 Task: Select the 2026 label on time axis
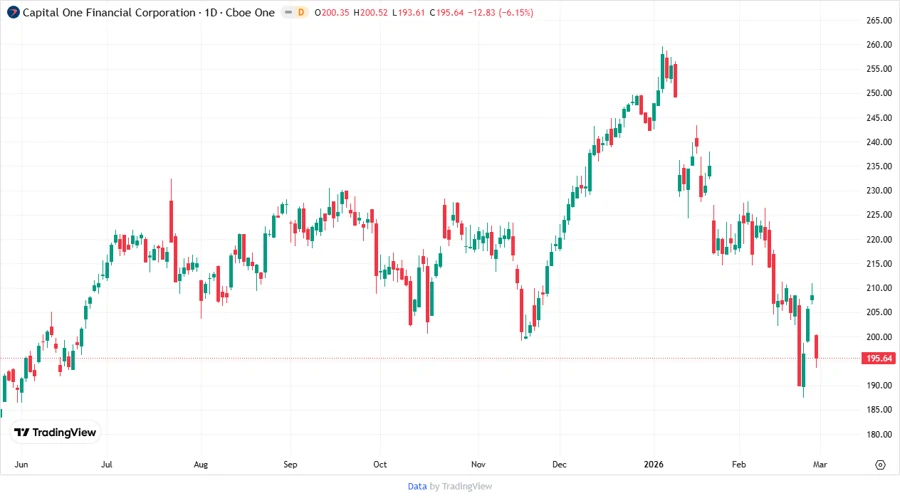click(x=654, y=464)
